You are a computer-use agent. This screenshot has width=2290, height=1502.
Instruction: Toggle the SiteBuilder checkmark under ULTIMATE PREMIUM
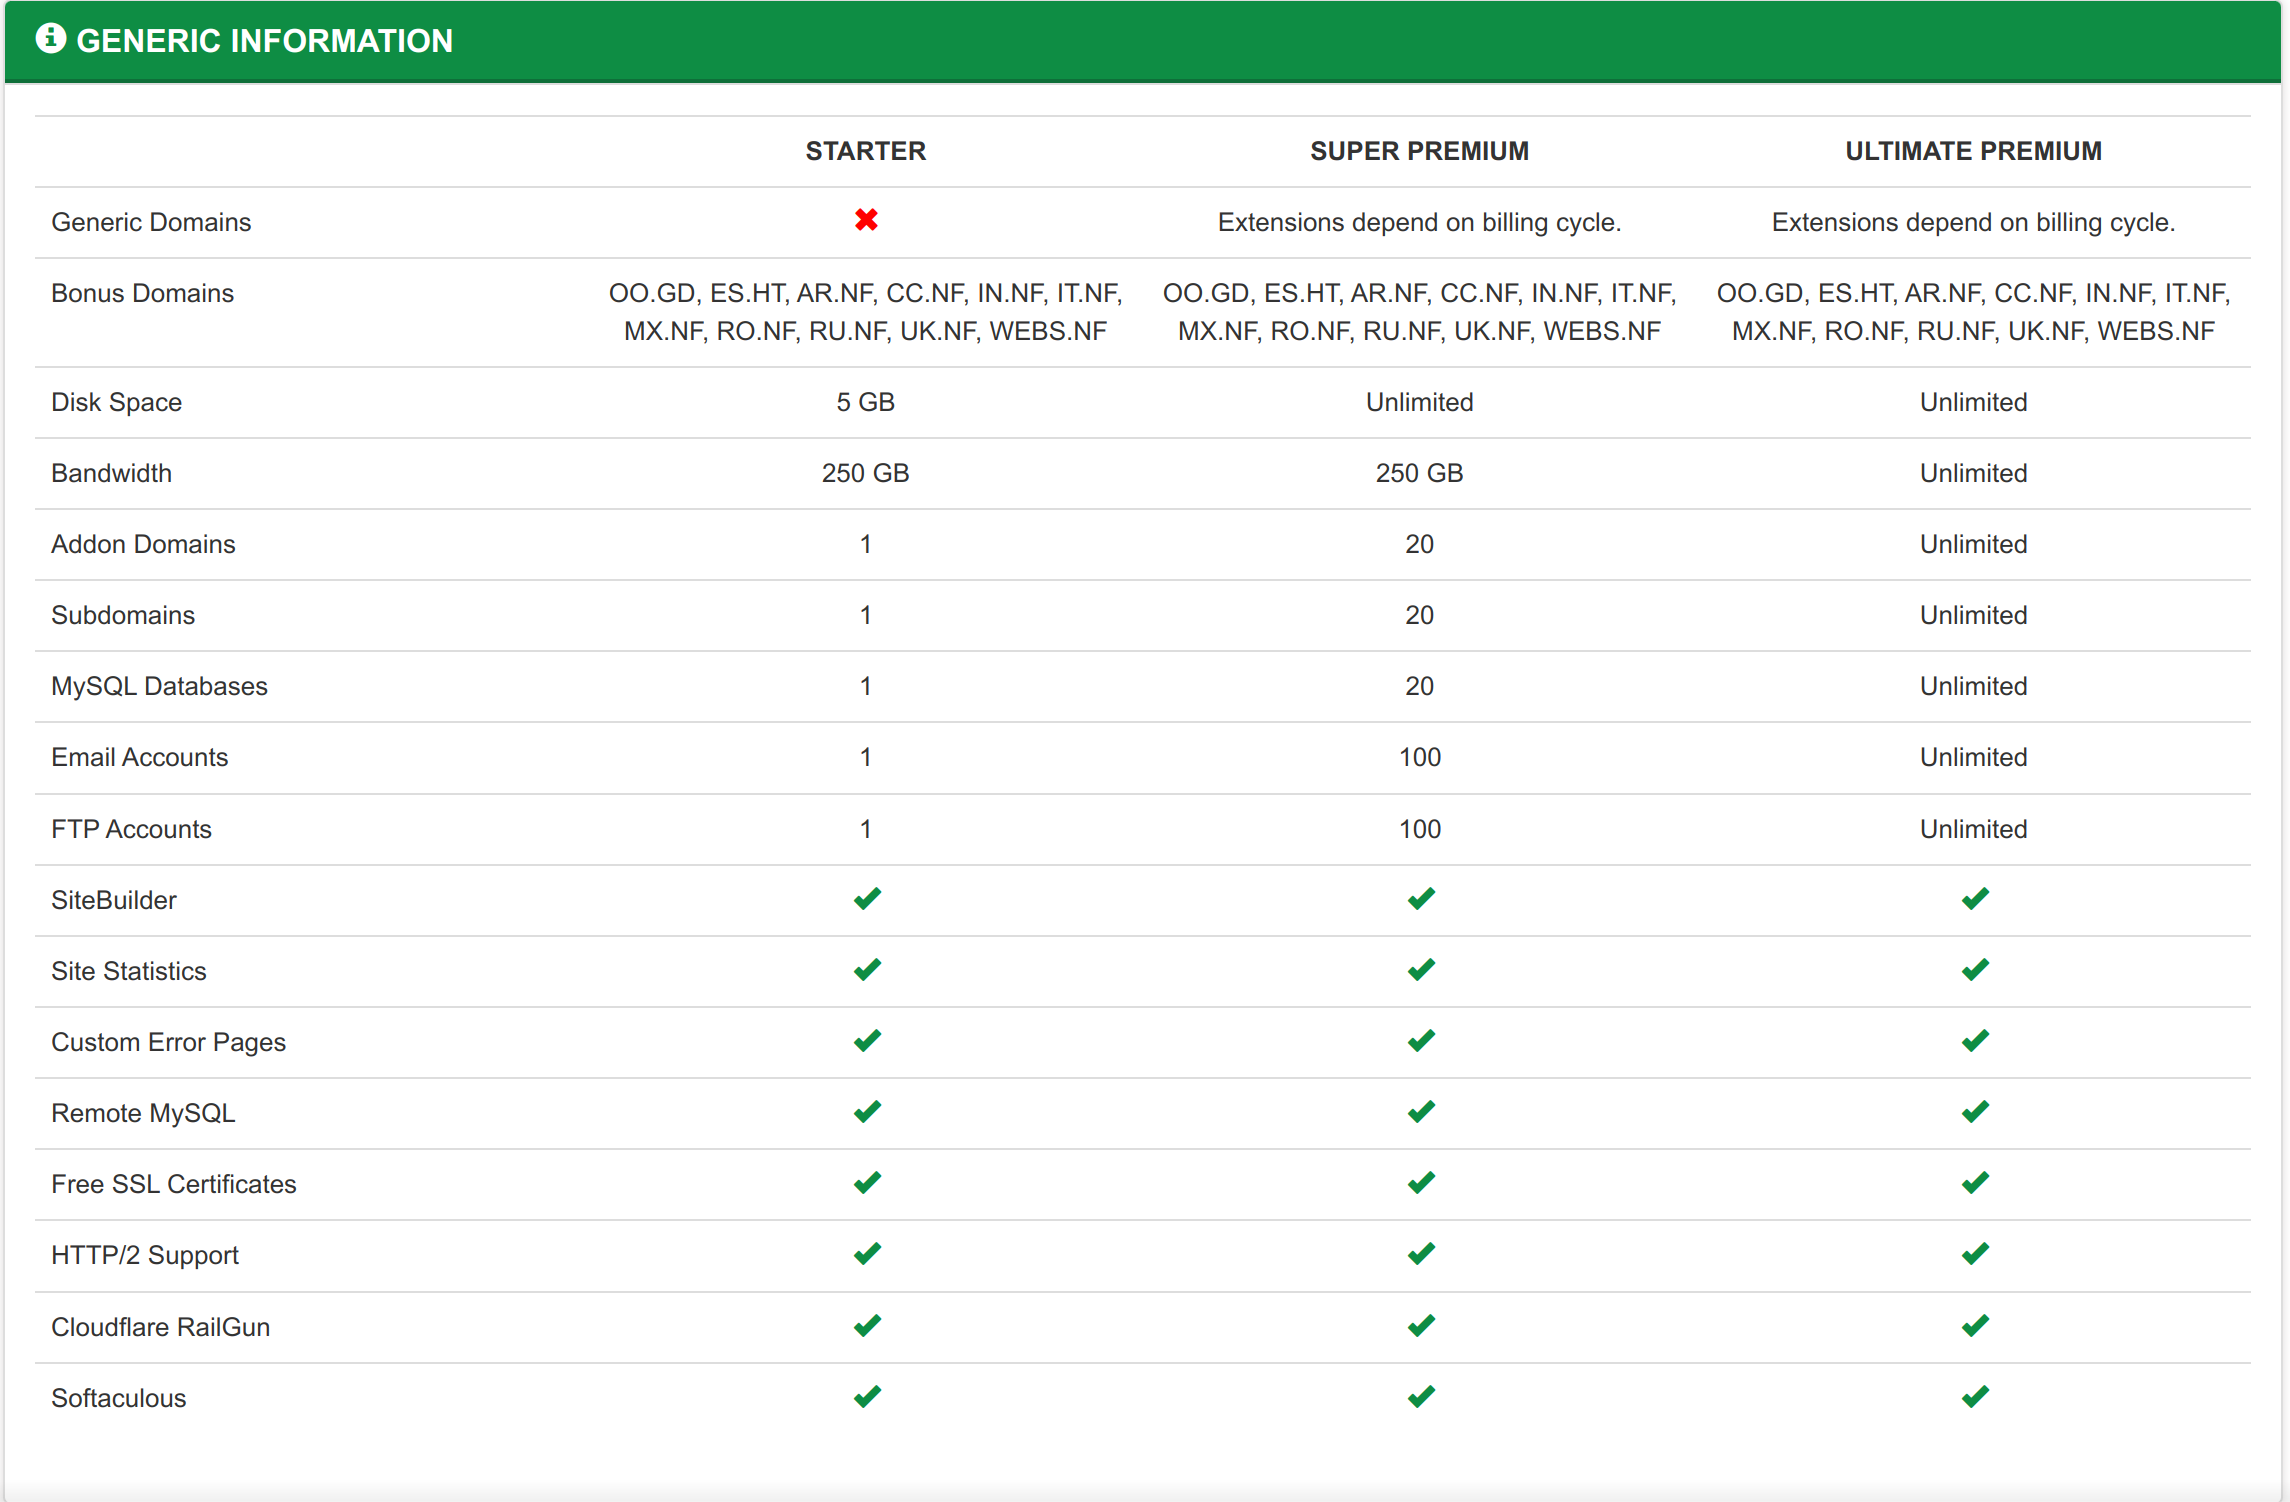click(1974, 898)
